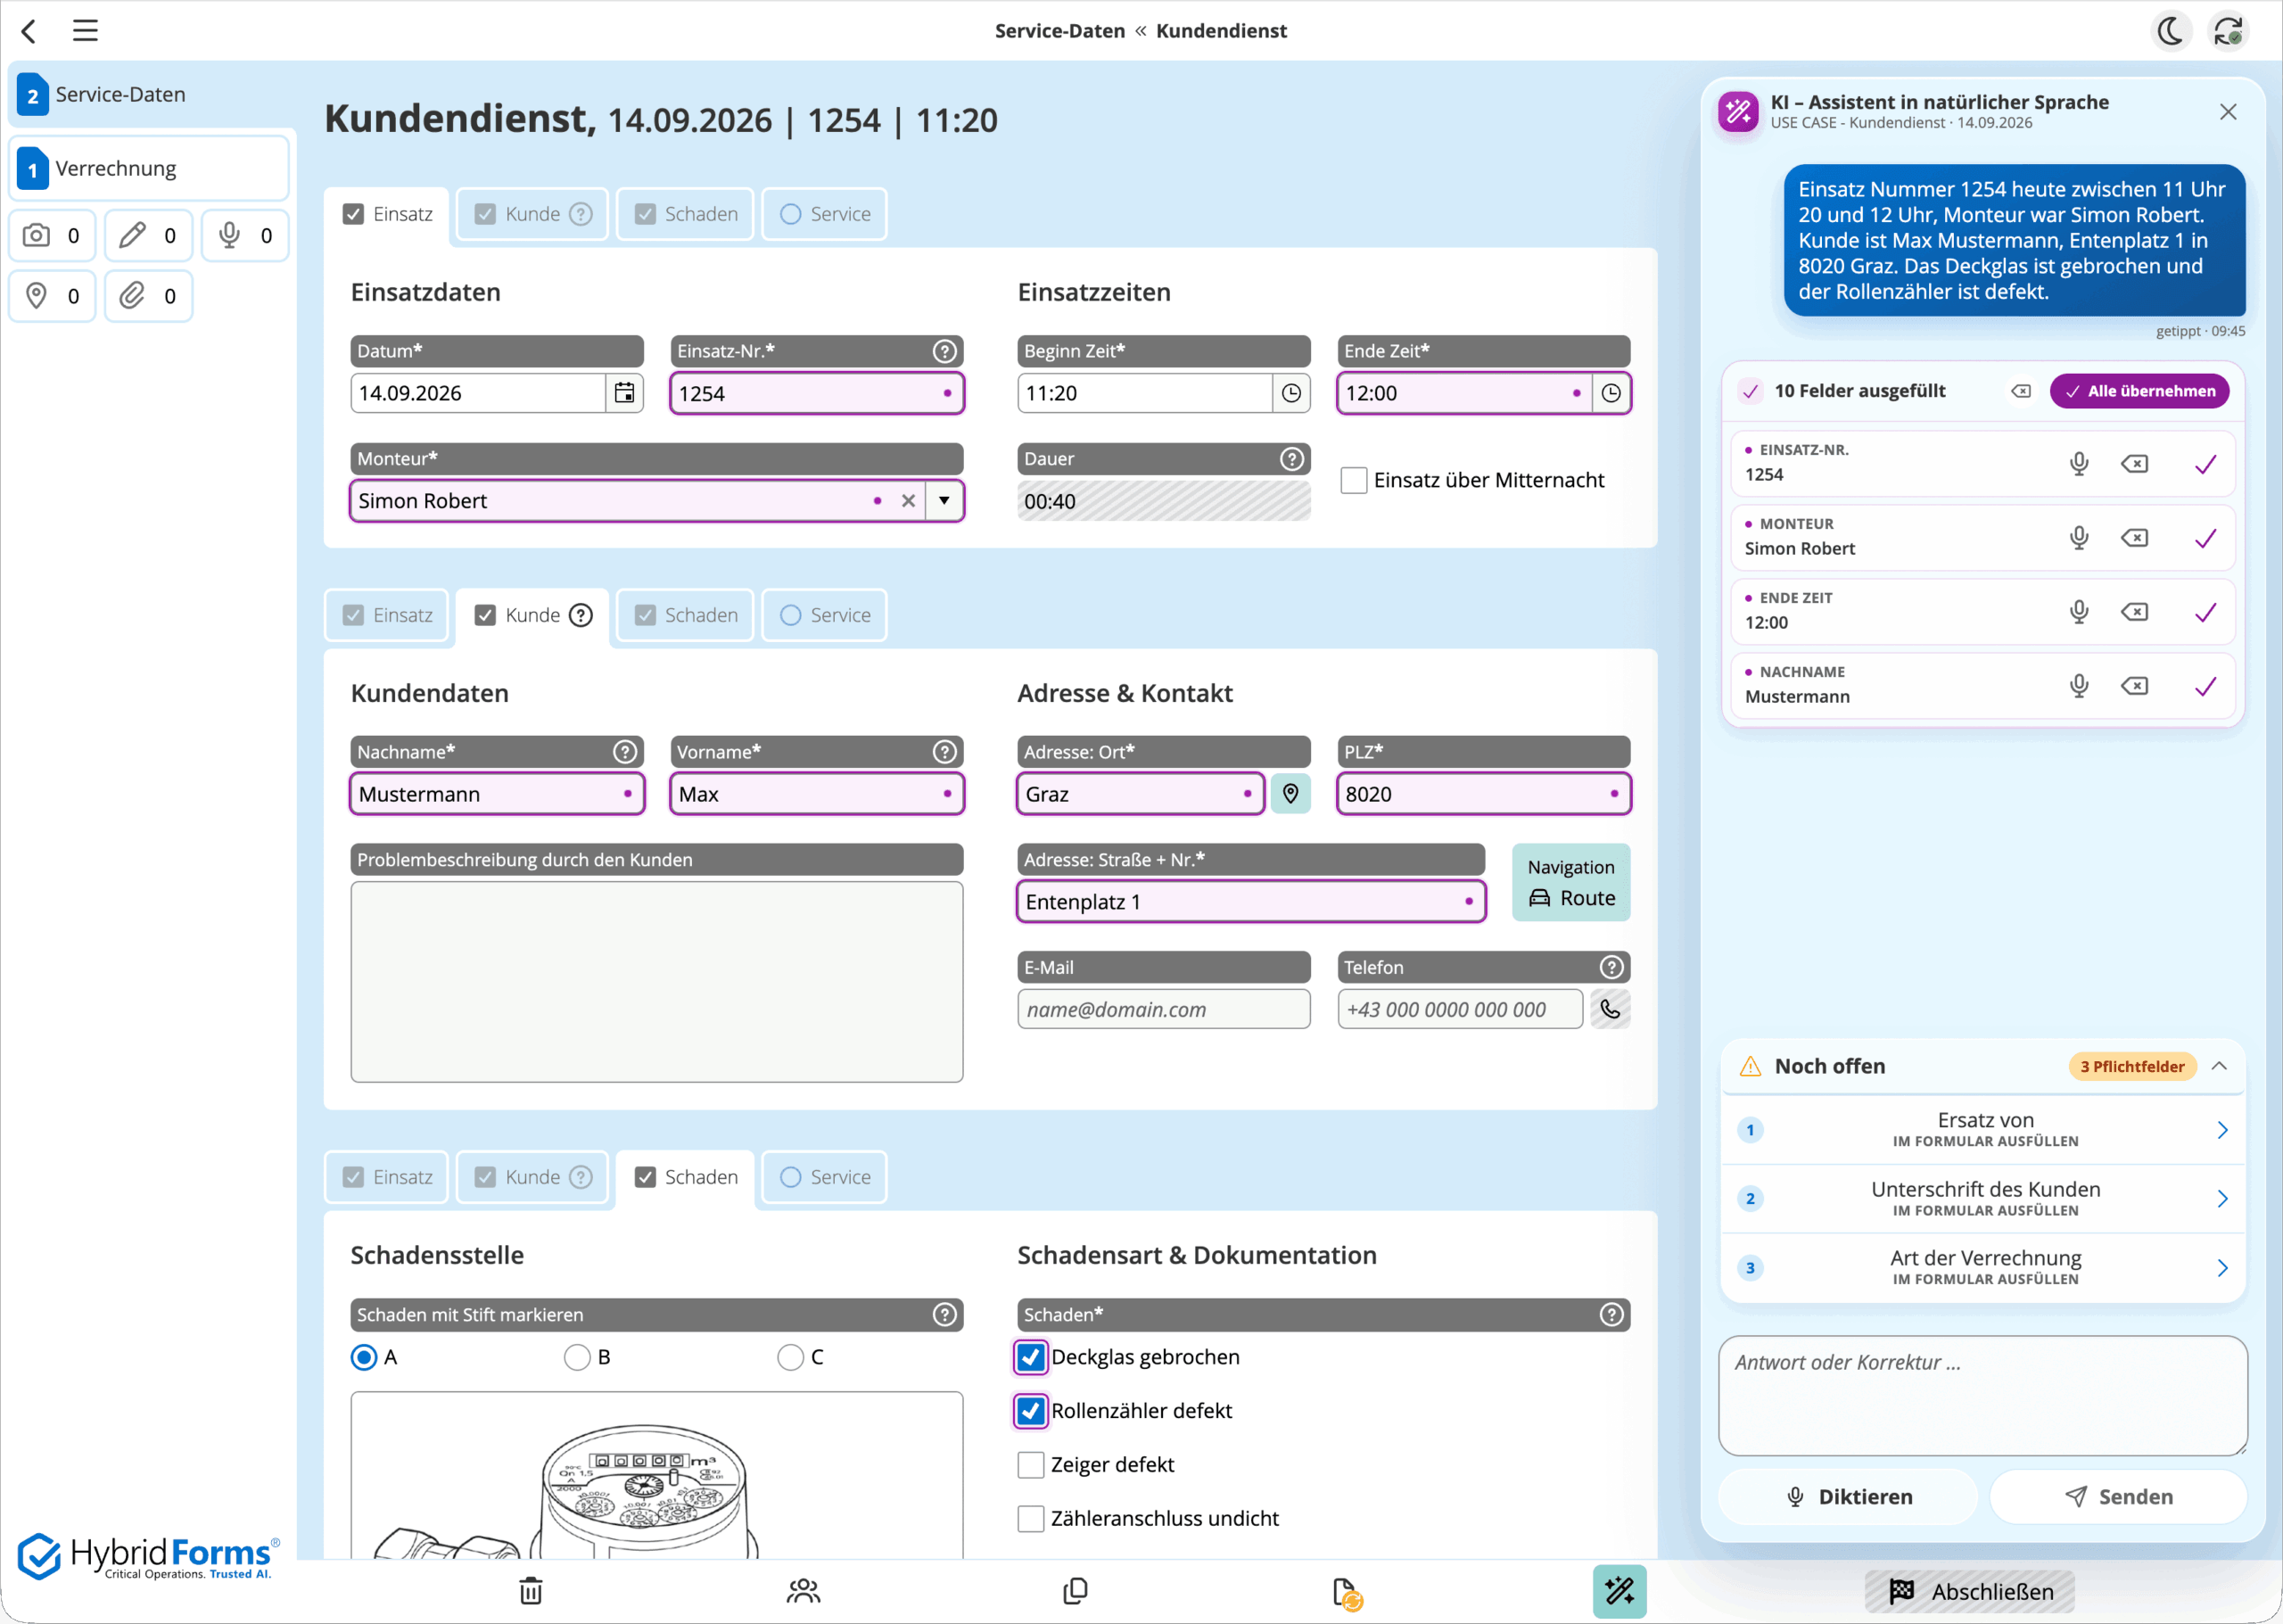Image resolution: width=2283 pixels, height=1624 pixels.
Task: Open the Monteur dropdown arrow
Action: [x=944, y=501]
